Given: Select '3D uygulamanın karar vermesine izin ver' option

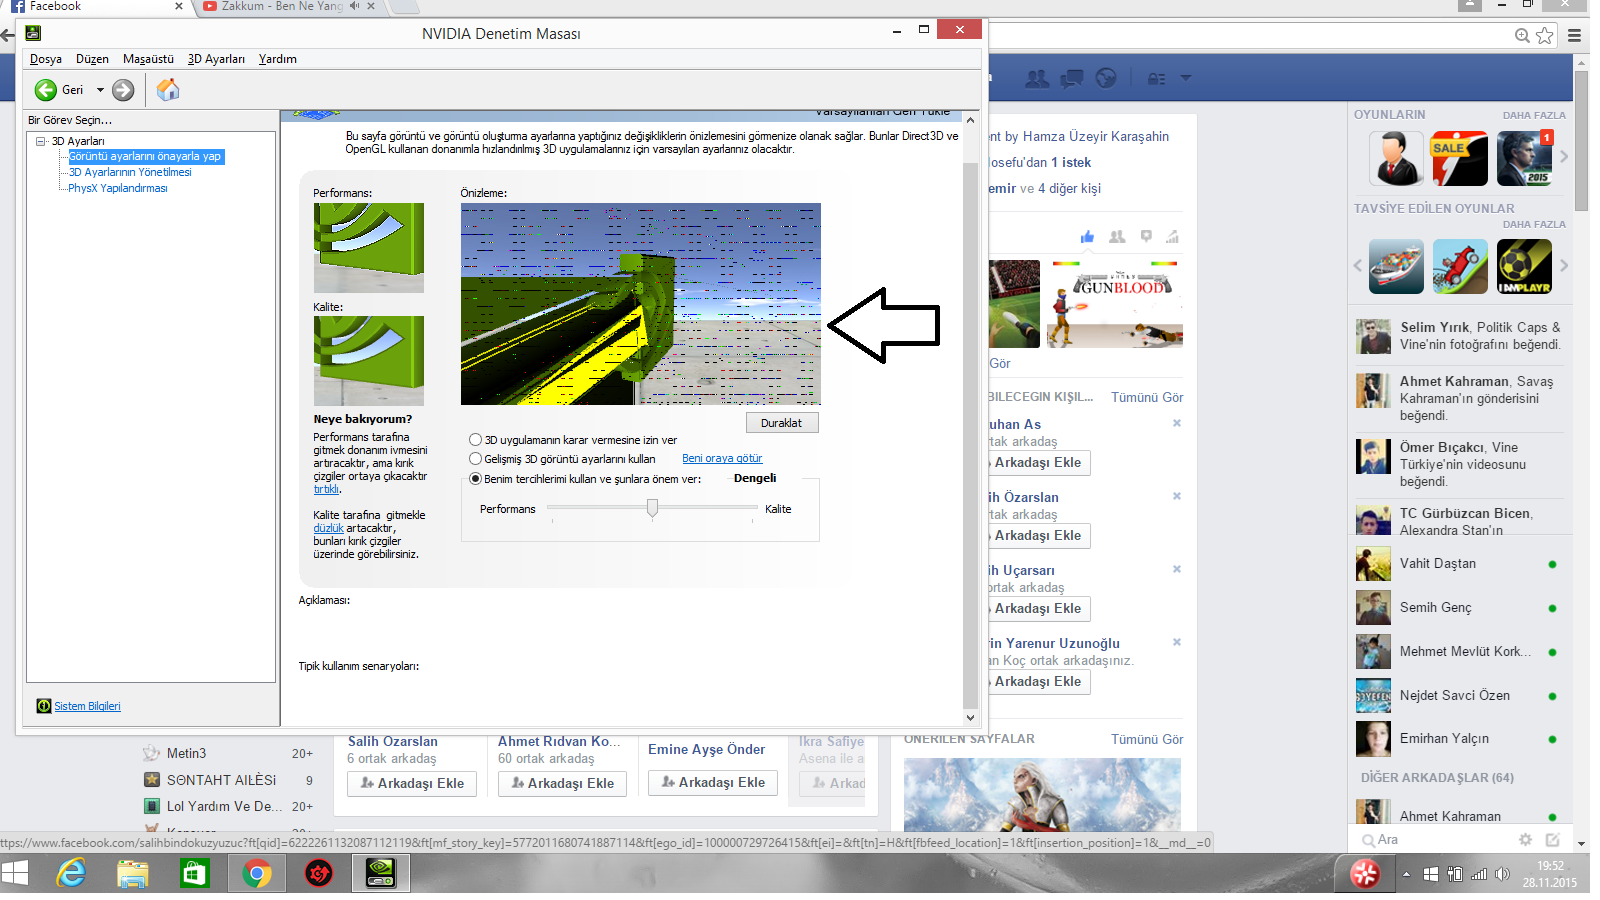Looking at the screenshot, I should point(476,440).
